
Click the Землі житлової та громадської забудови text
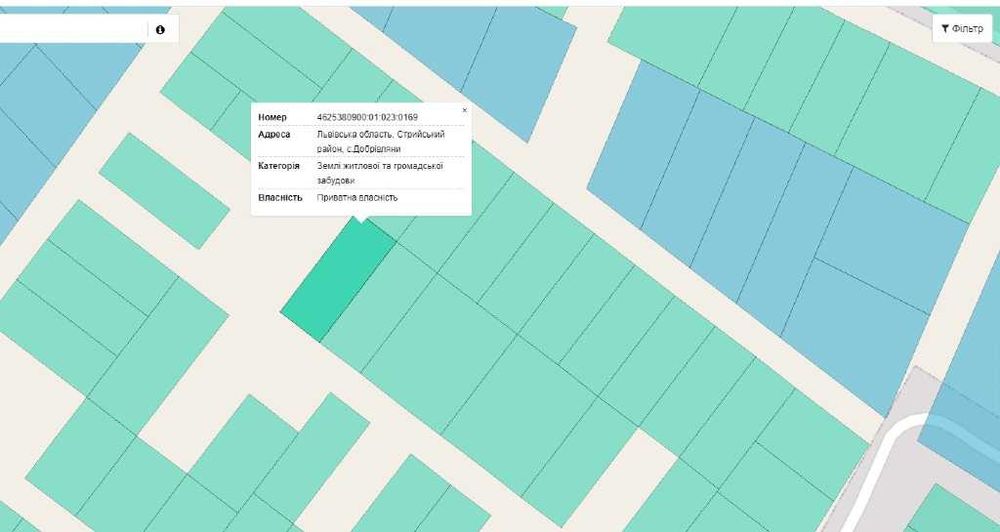click(x=380, y=173)
